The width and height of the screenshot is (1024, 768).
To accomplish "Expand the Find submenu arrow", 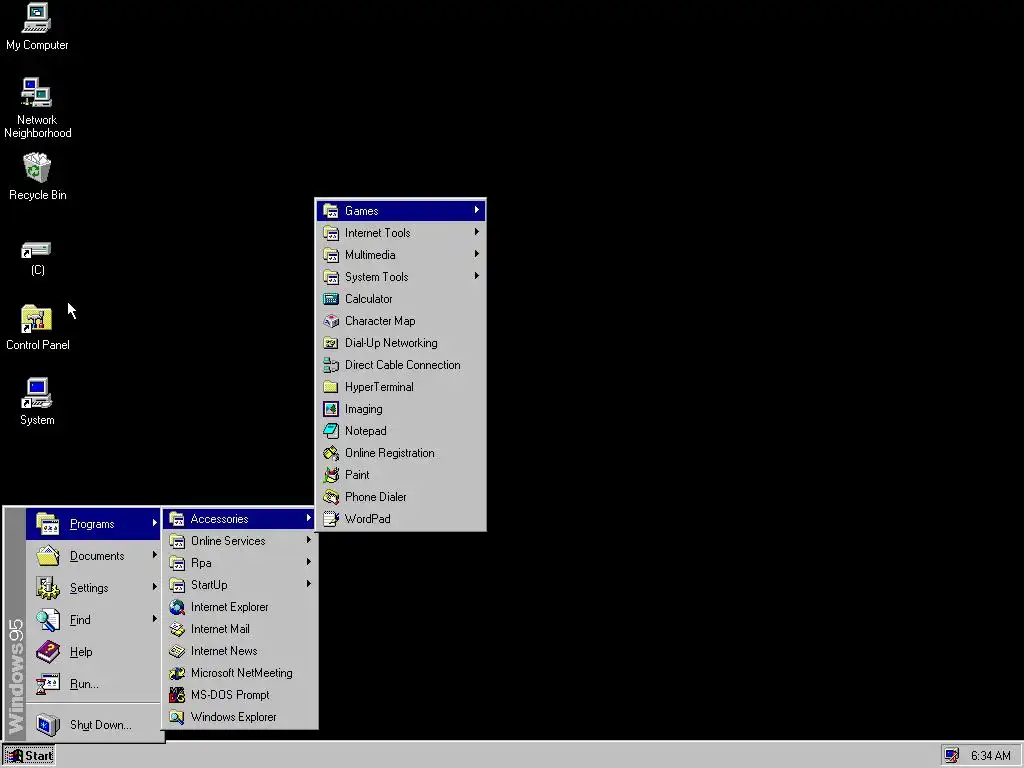I will pos(155,618).
